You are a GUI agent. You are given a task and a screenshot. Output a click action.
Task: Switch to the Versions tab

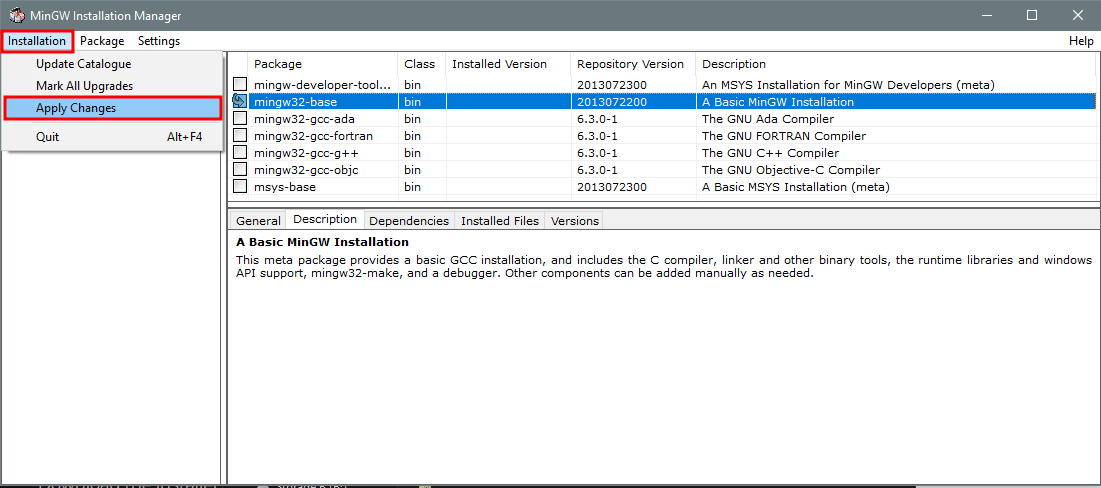[574, 220]
